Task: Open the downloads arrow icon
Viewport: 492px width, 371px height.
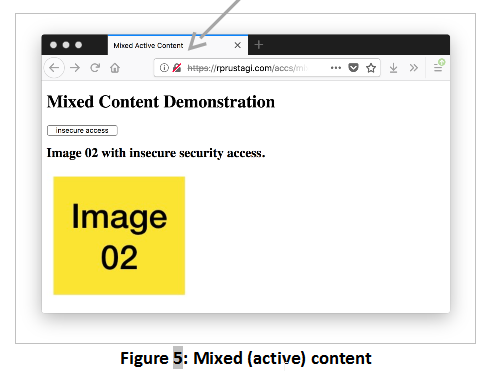Action: point(393,68)
